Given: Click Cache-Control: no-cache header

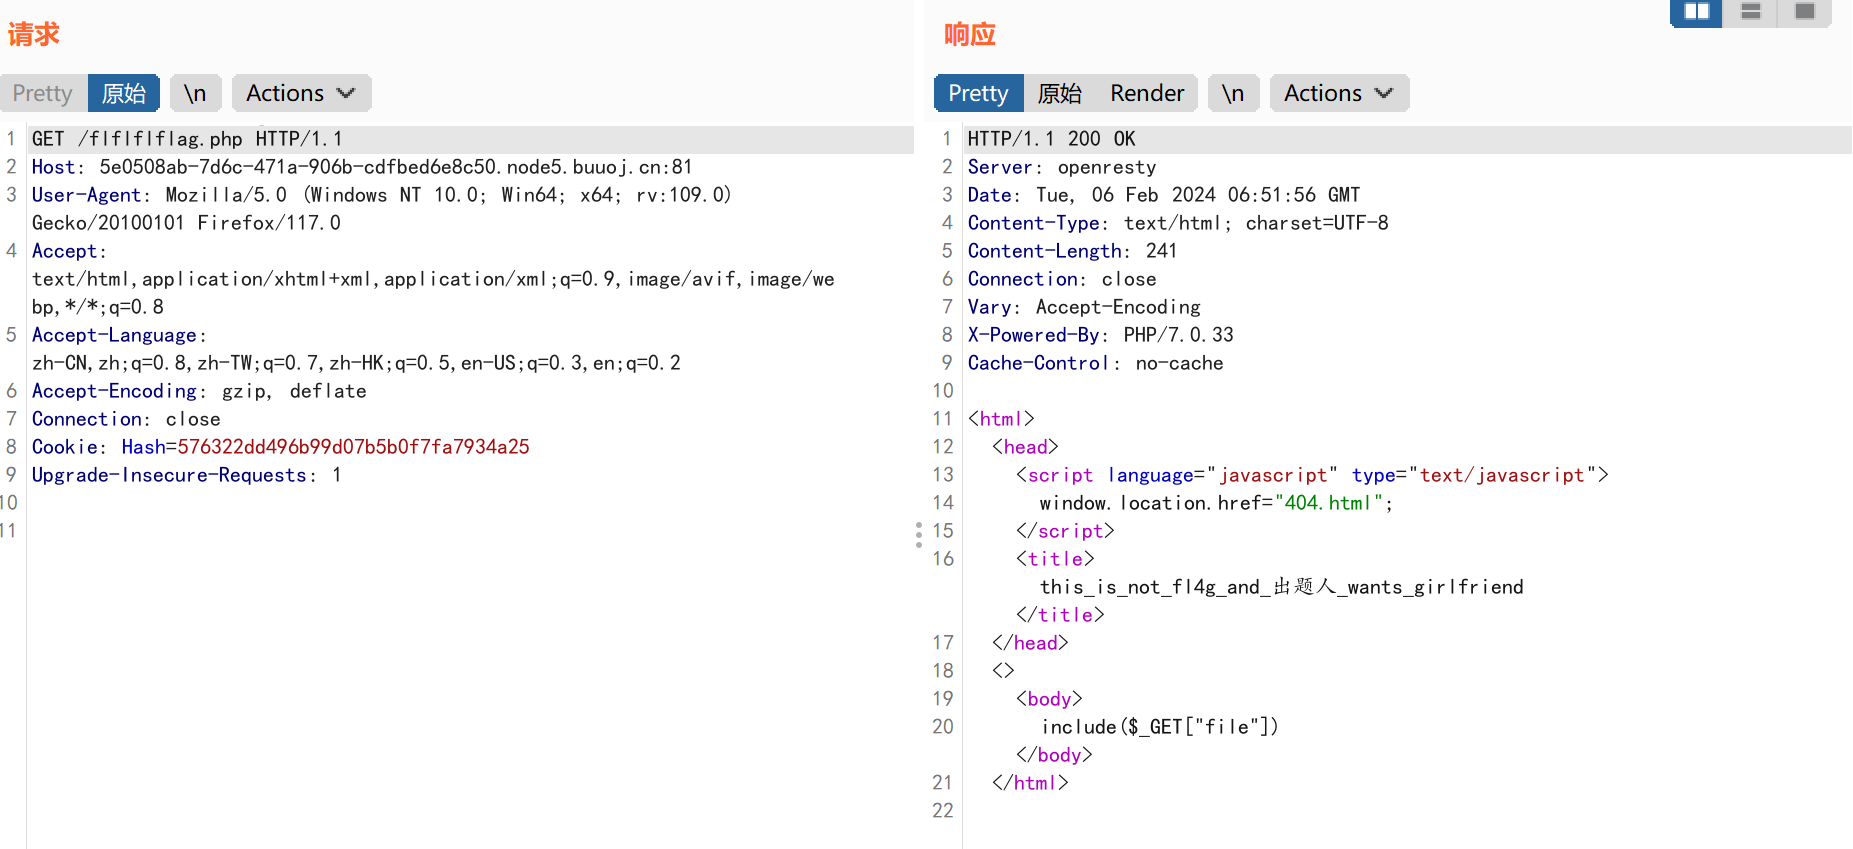Looking at the screenshot, I should pyautogui.click(x=1095, y=363).
